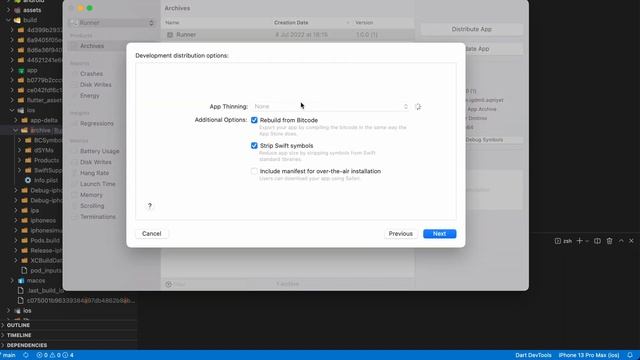The width and height of the screenshot is (640, 360).
Task: Select the Runner archive row
Action: pyautogui.click(x=289, y=35)
